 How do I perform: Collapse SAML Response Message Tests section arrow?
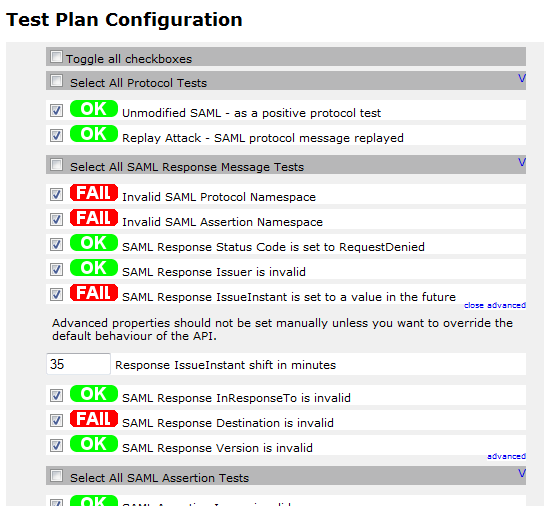pos(522,162)
